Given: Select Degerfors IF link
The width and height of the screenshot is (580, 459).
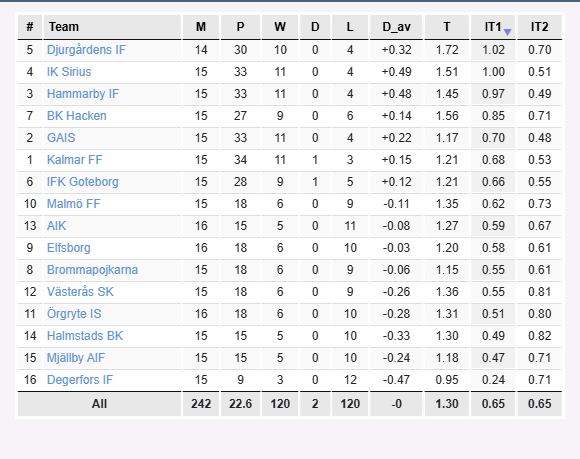Looking at the screenshot, I should (80, 380).
